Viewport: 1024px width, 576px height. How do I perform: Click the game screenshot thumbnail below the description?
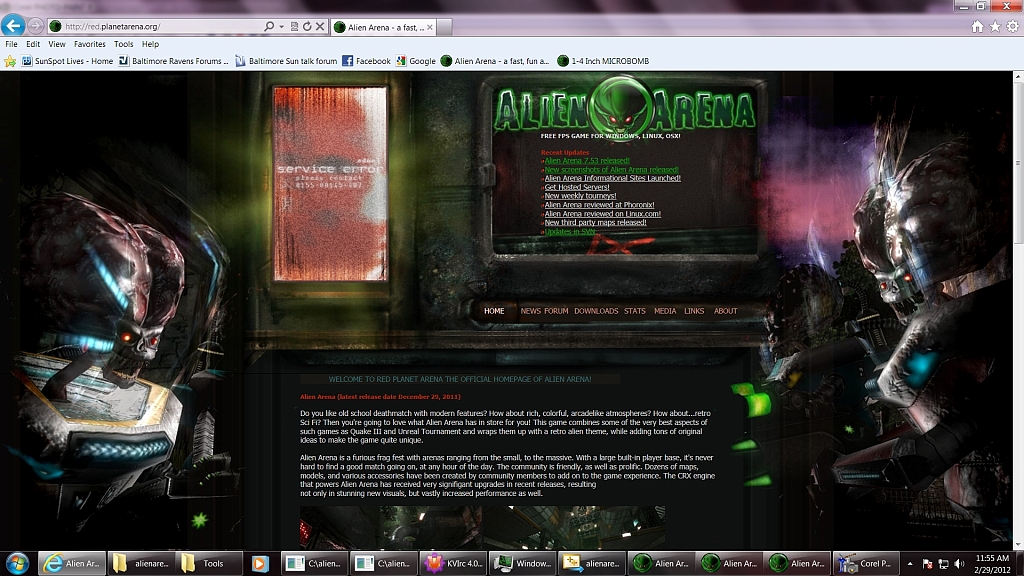click(x=482, y=527)
